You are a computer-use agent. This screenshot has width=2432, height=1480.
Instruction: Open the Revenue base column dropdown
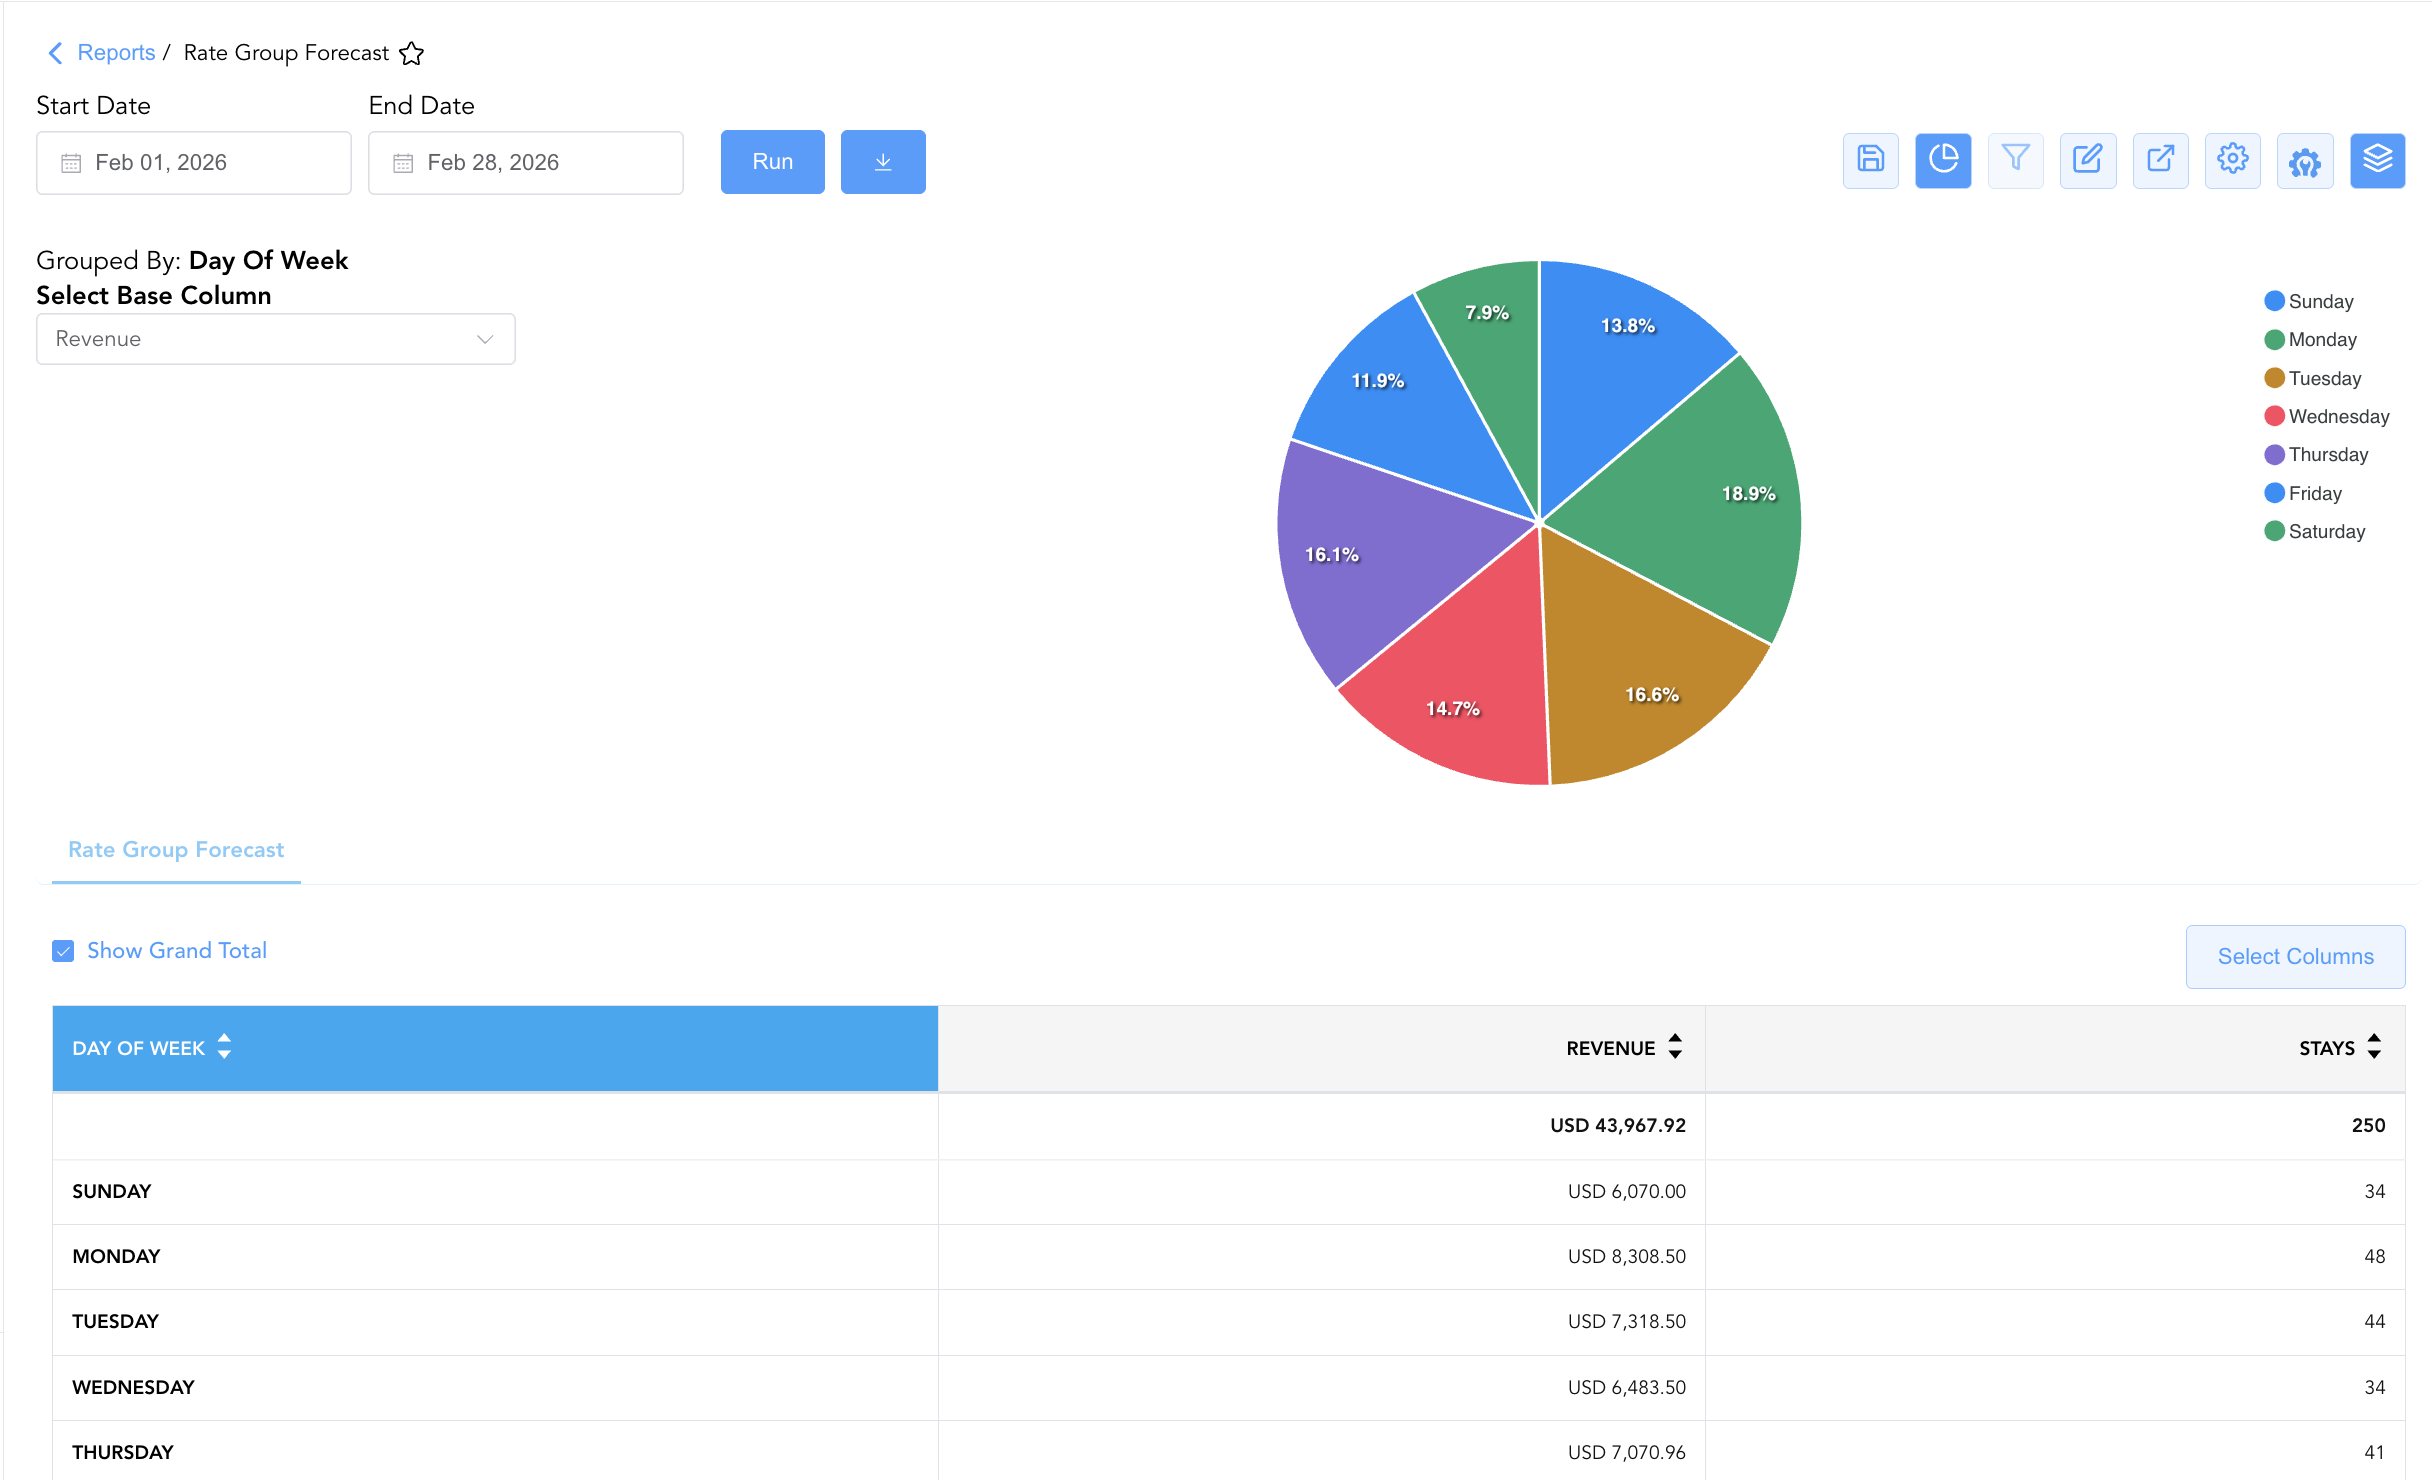tap(276, 339)
